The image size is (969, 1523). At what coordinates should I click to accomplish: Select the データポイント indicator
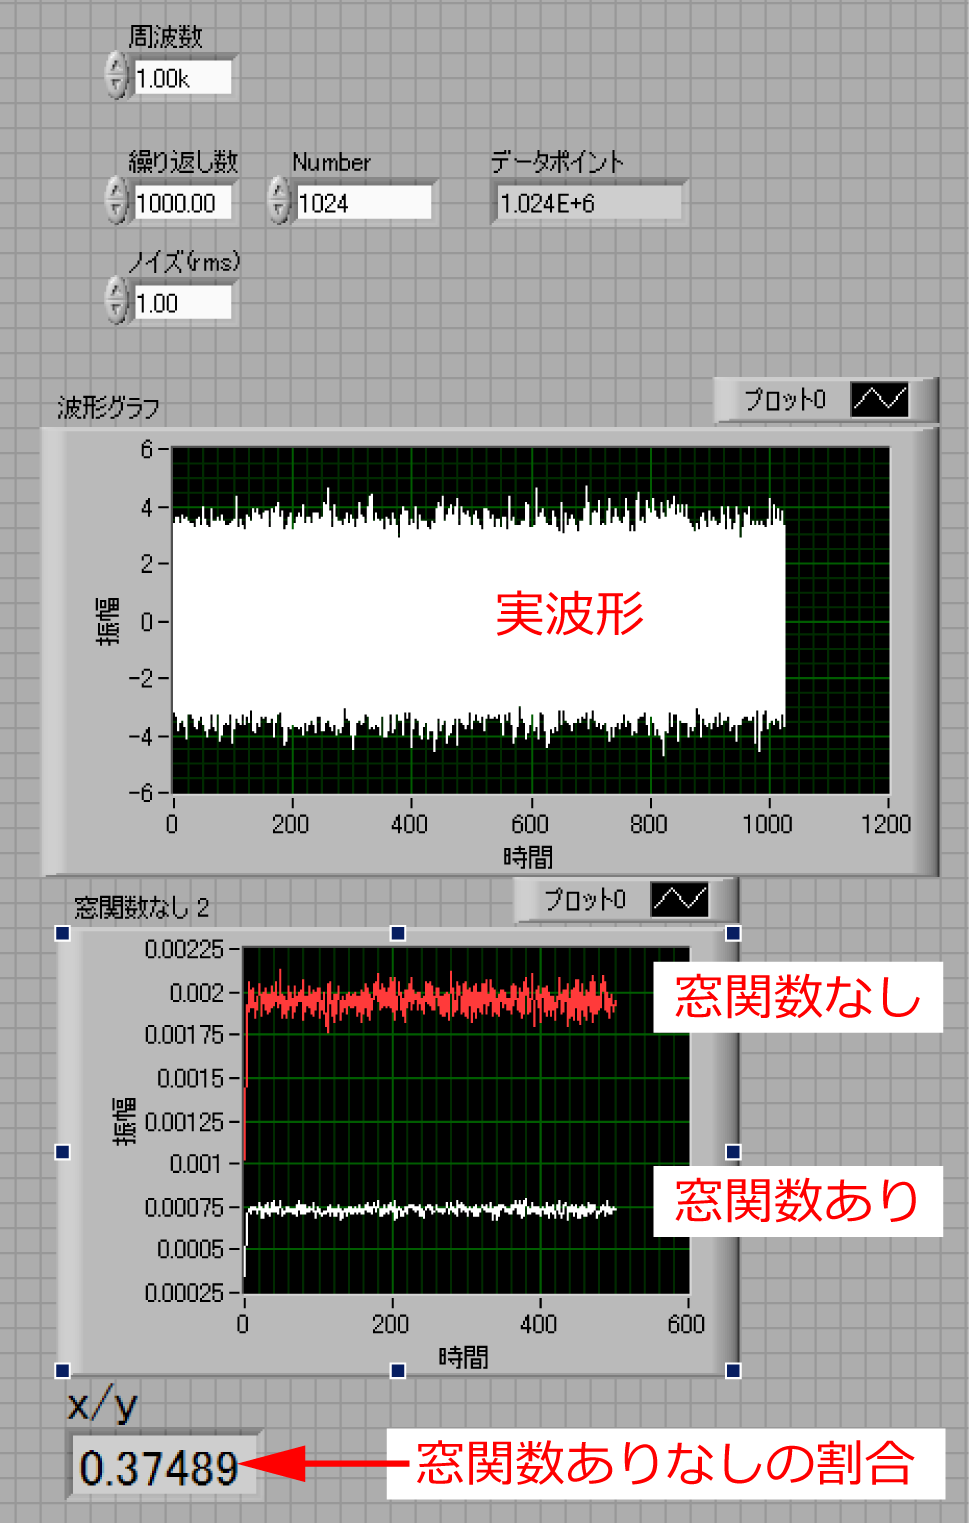(x=588, y=203)
